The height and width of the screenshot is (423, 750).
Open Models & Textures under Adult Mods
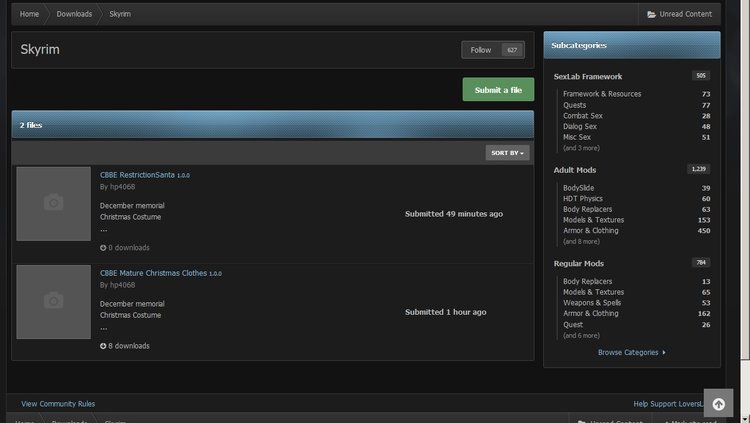594,220
